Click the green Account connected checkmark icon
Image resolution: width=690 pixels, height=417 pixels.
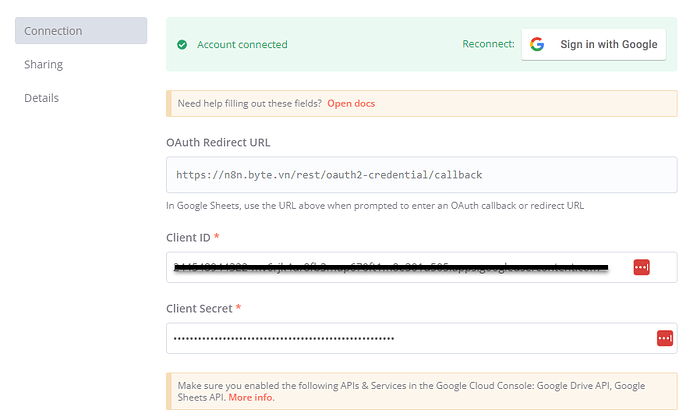pyautogui.click(x=182, y=45)
